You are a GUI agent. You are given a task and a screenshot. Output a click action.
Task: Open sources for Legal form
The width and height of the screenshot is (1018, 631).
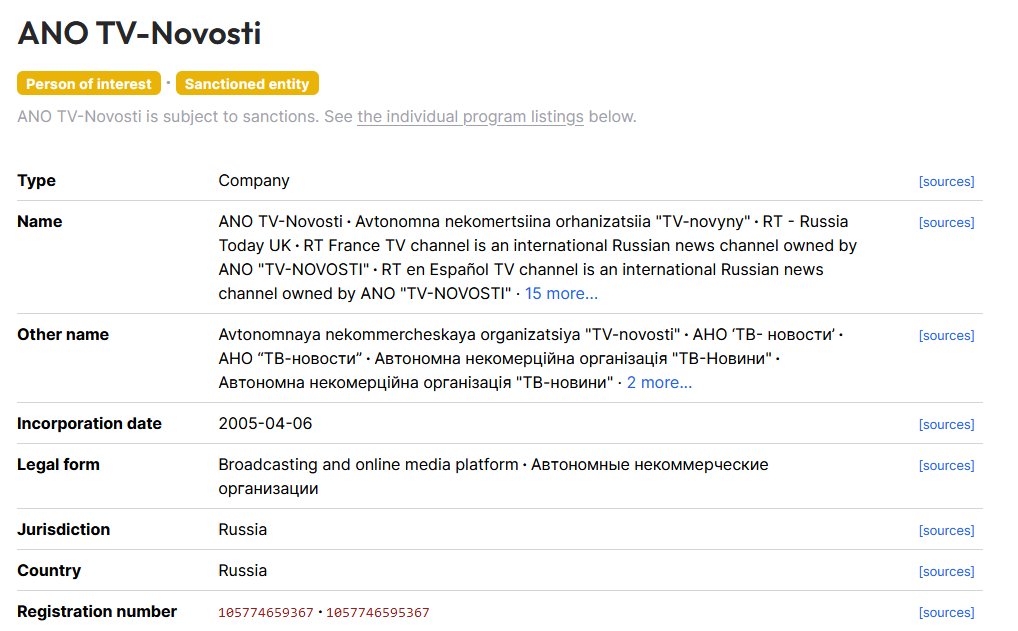click(946, 465)
